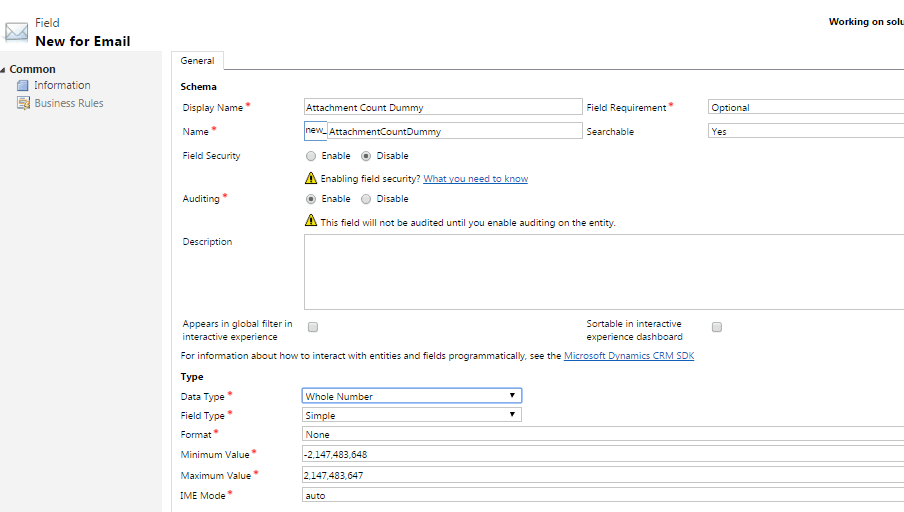Check Sortable in interactive experience dashboard checkbox

717,327
